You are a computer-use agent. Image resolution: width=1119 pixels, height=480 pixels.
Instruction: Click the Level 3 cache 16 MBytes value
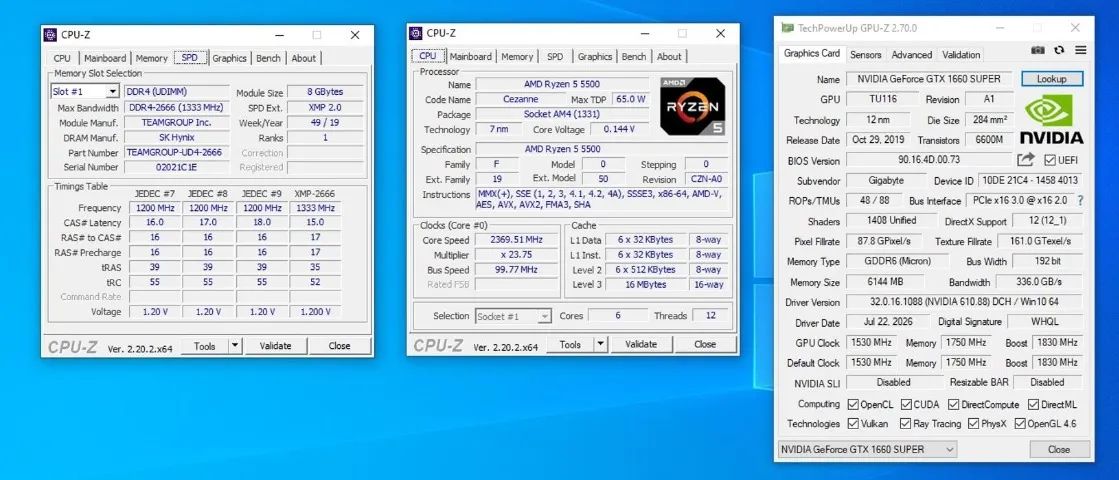(x=646, y=284)
